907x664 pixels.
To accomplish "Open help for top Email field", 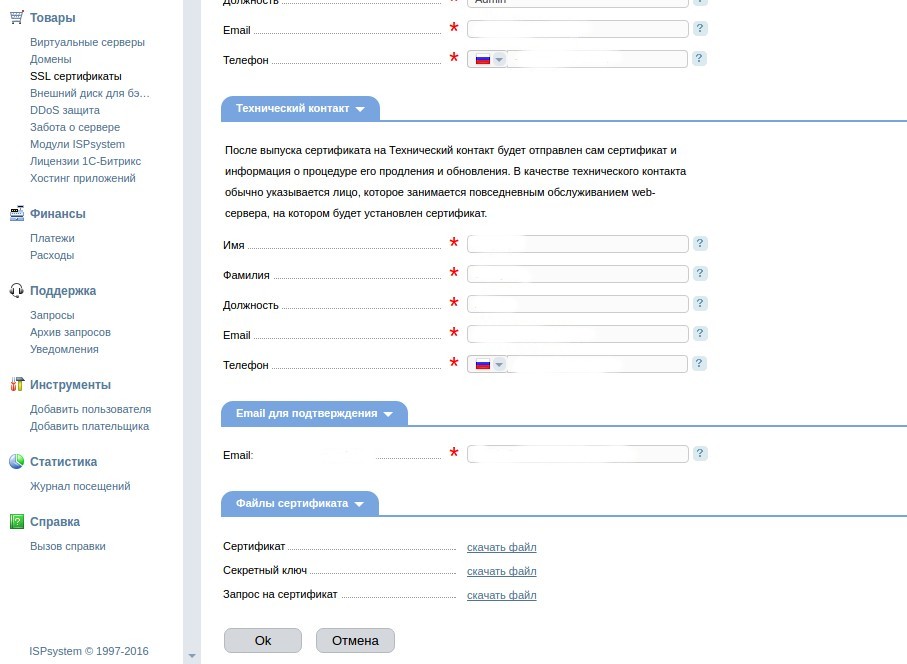I will coord(700,28).
